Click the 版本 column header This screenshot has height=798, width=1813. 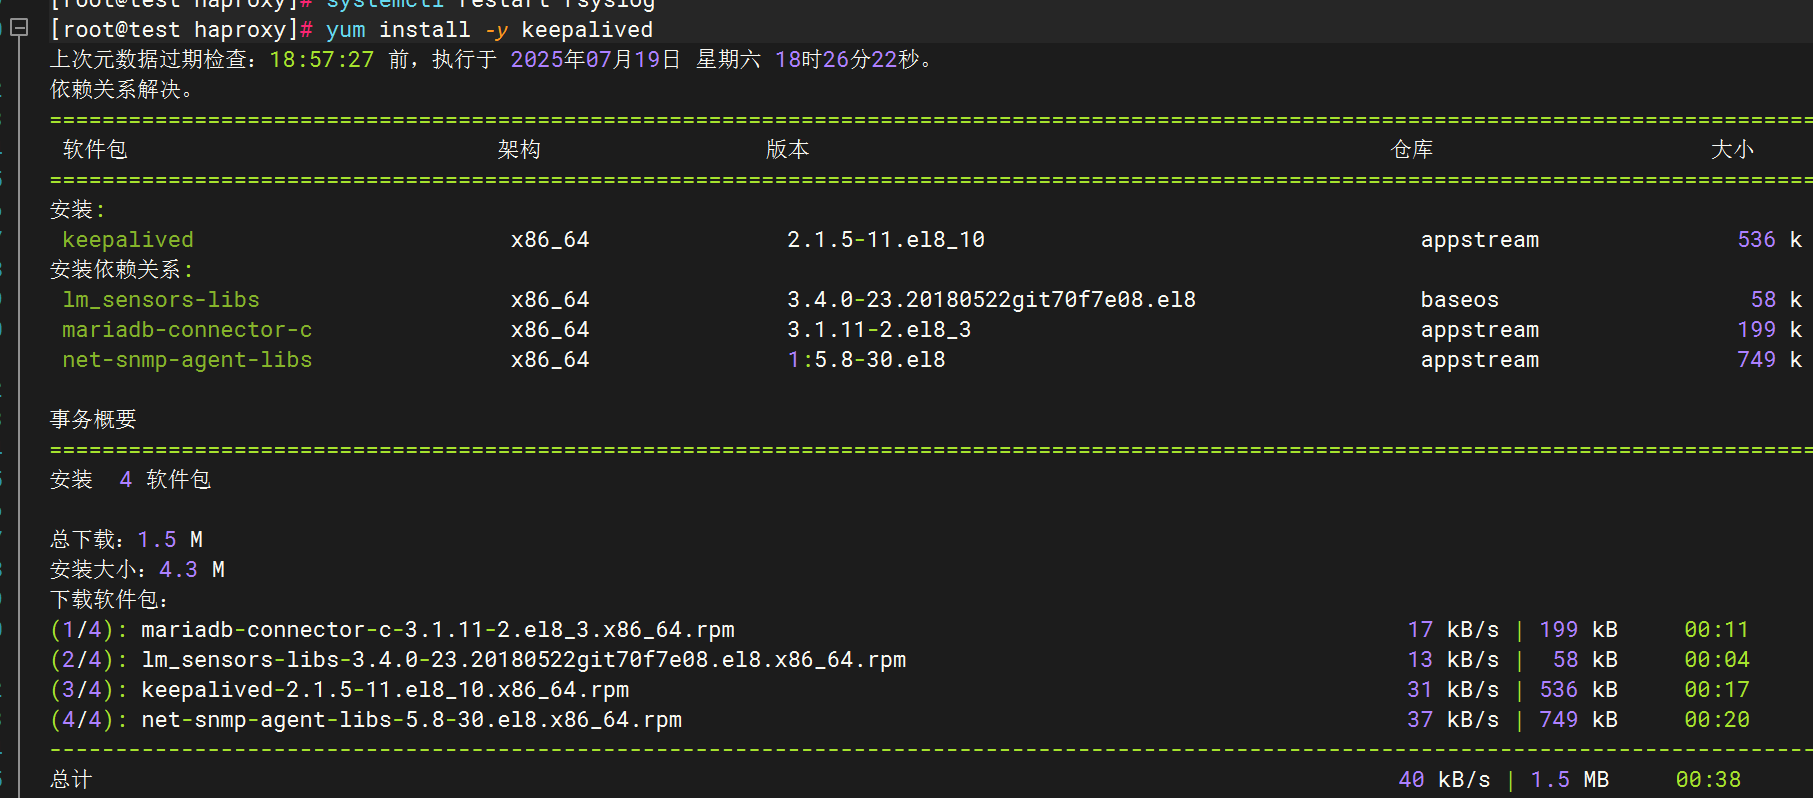pyautogui.click(x=787, y=150)
